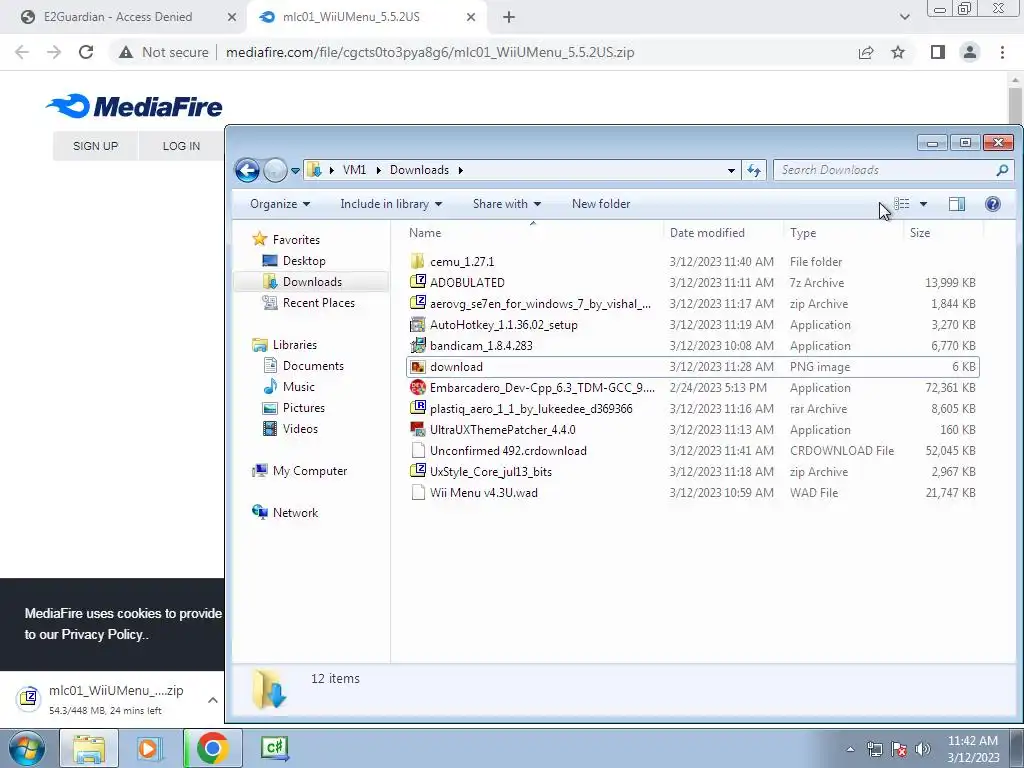Viewport: 1024px width, 768px height.
Task: Close the E2Guardian tab
Action: point(232,18)
